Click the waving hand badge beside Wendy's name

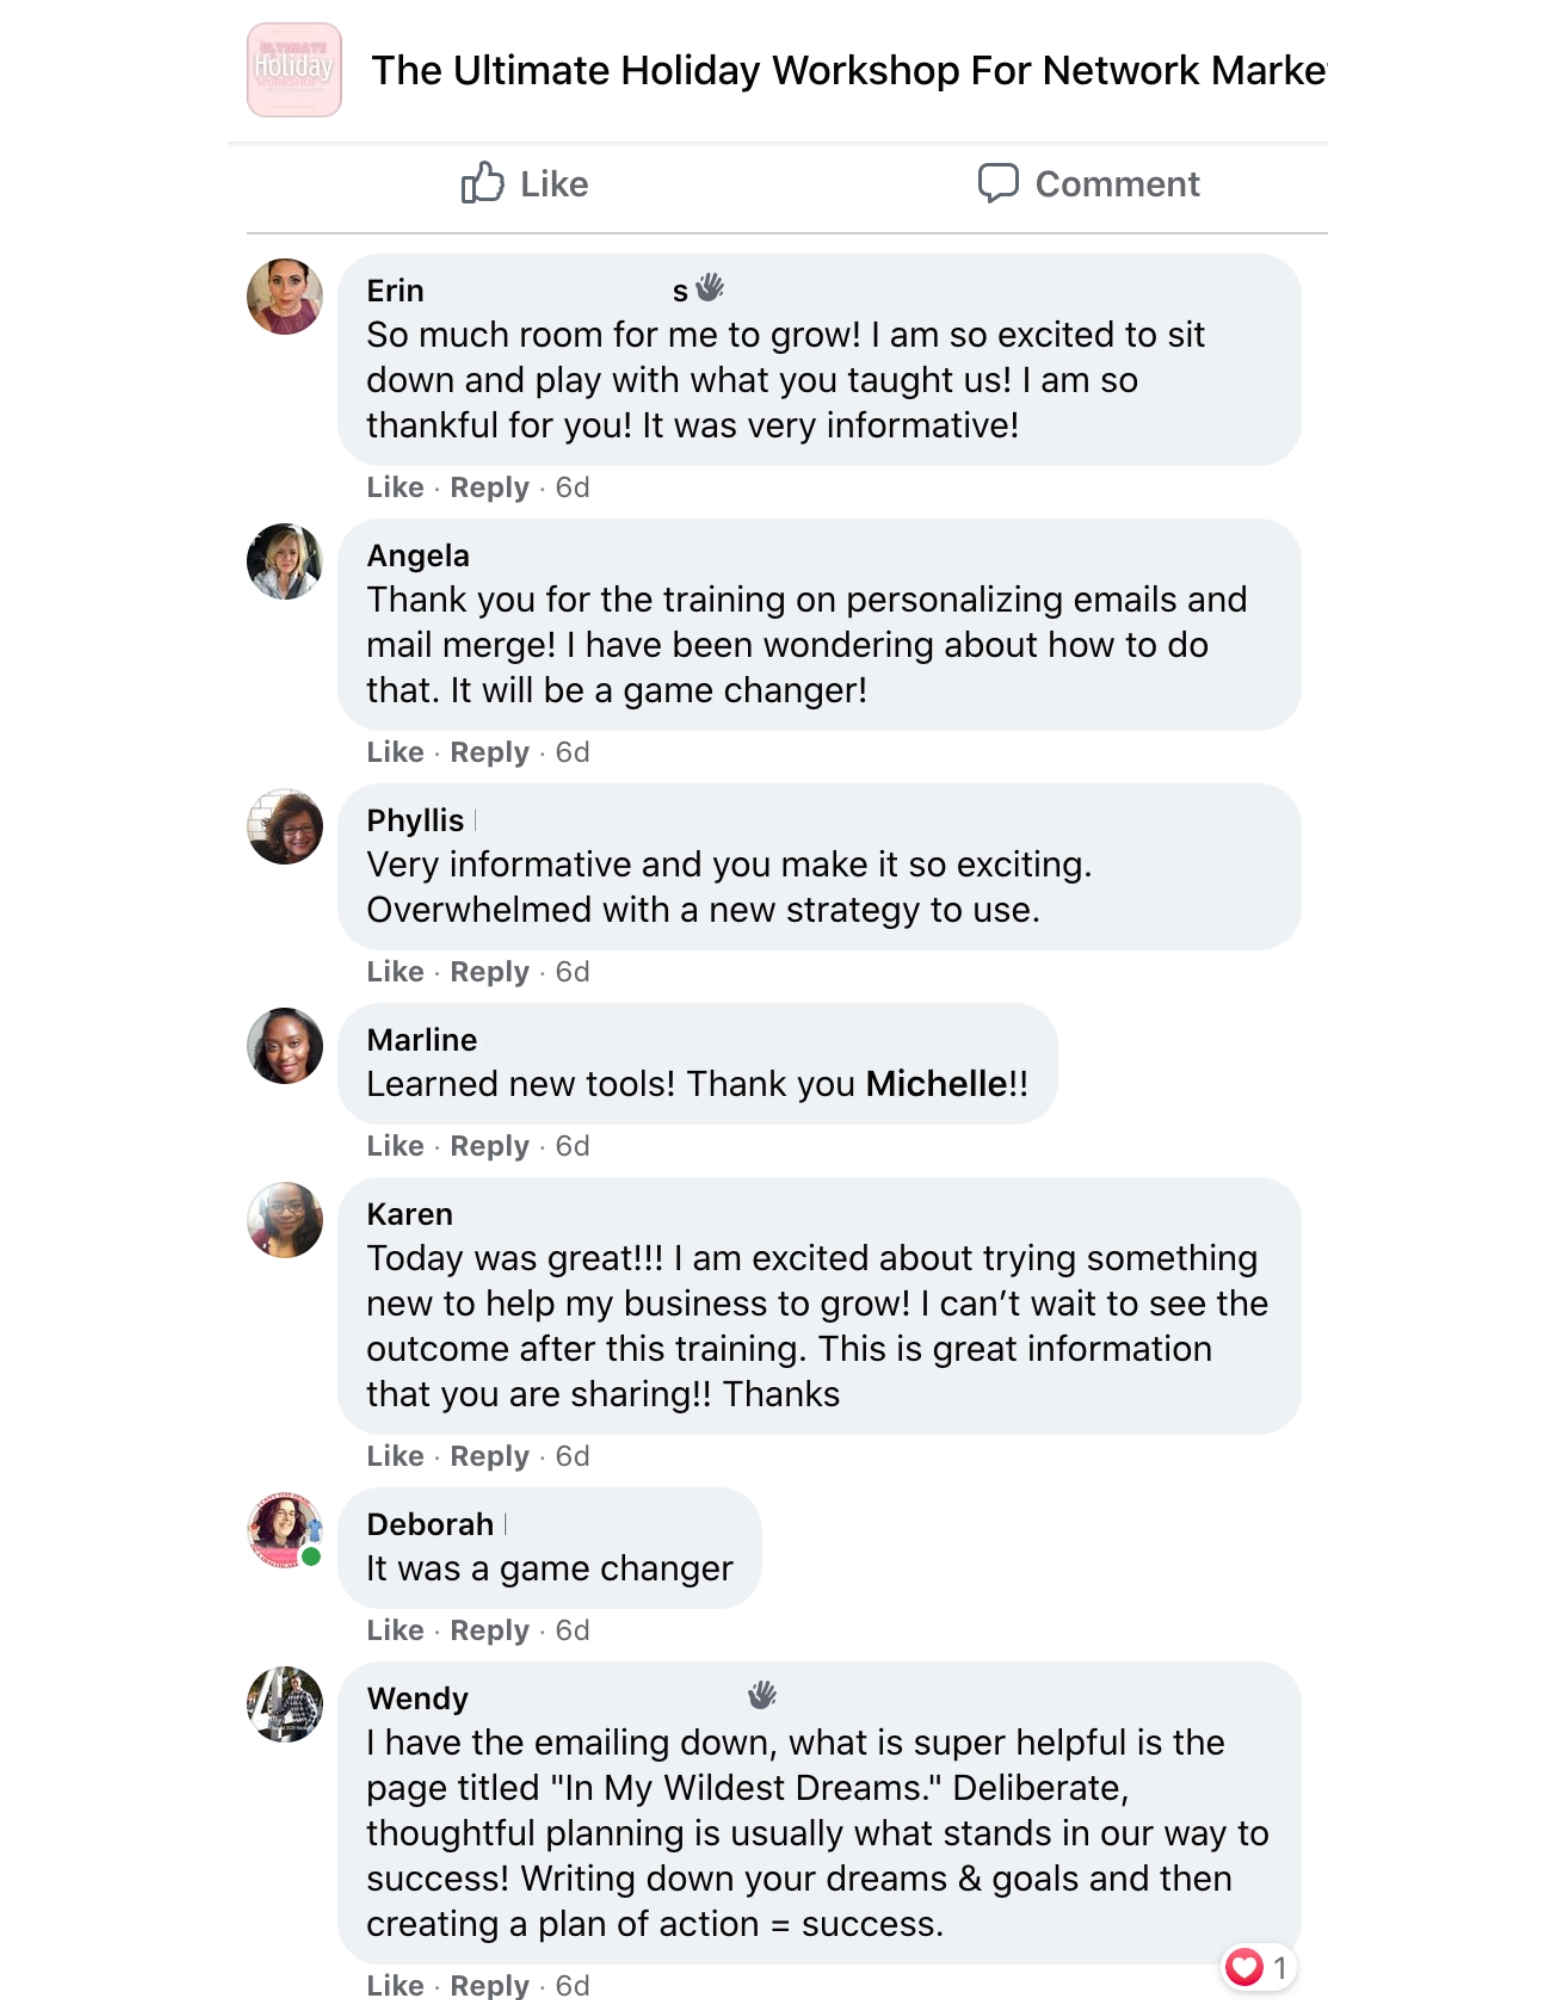tap(762, 1695)
